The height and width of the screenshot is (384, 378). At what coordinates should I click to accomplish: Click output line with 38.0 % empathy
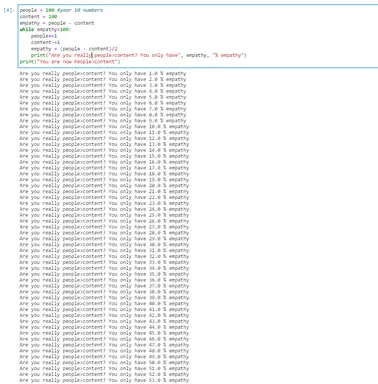click(x=104, y=292)
